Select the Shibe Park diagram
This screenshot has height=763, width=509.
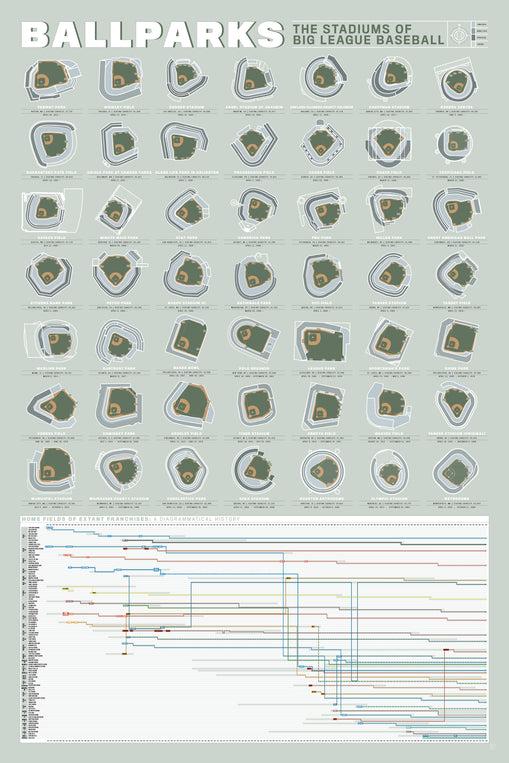(x=457, y=339)
